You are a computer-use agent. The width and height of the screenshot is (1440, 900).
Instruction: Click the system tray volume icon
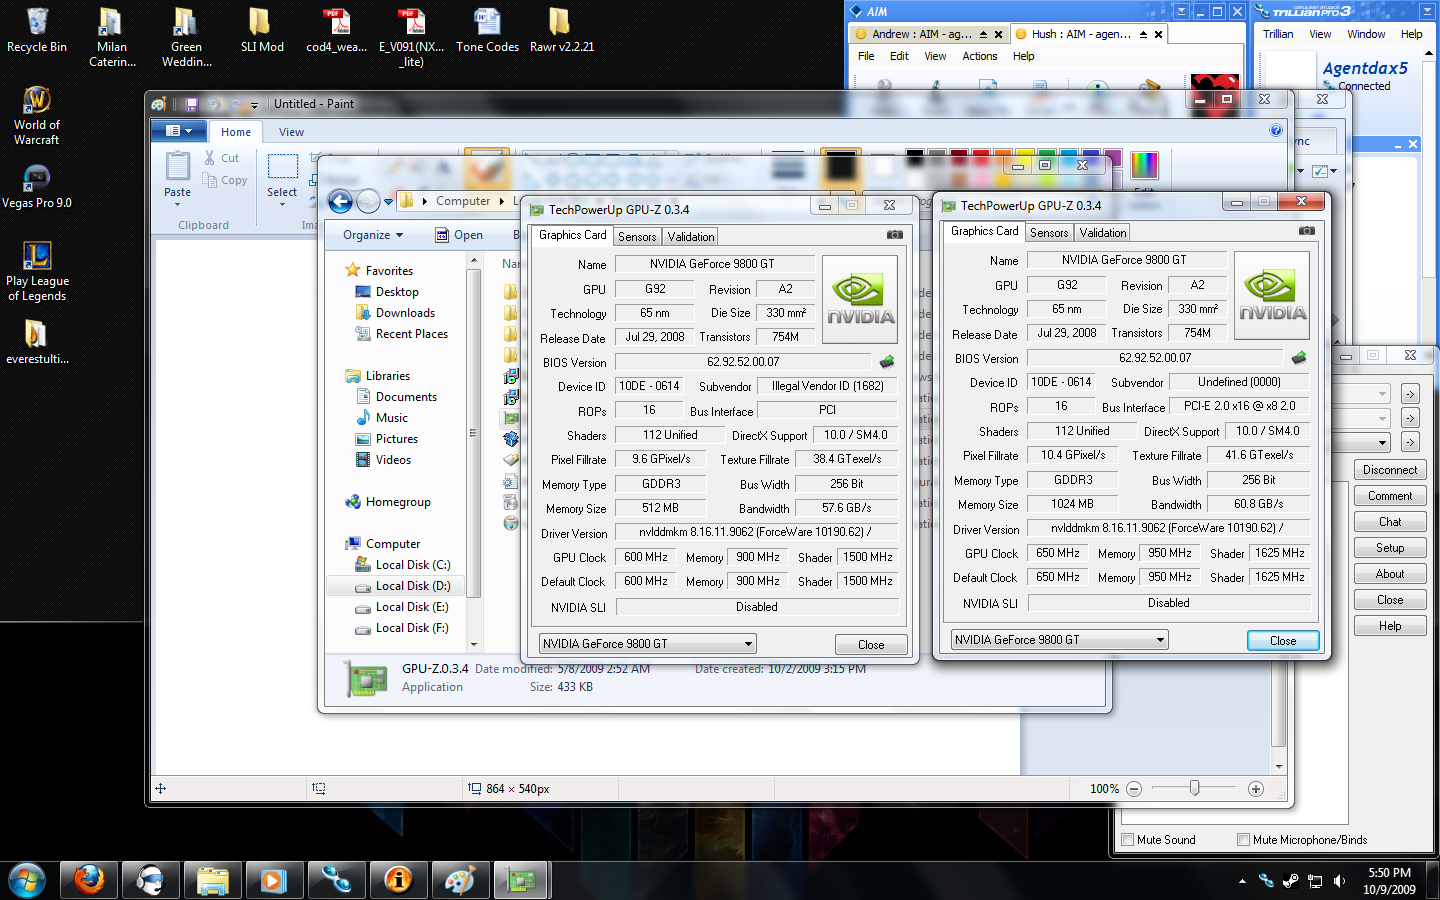pos(1340,881)
